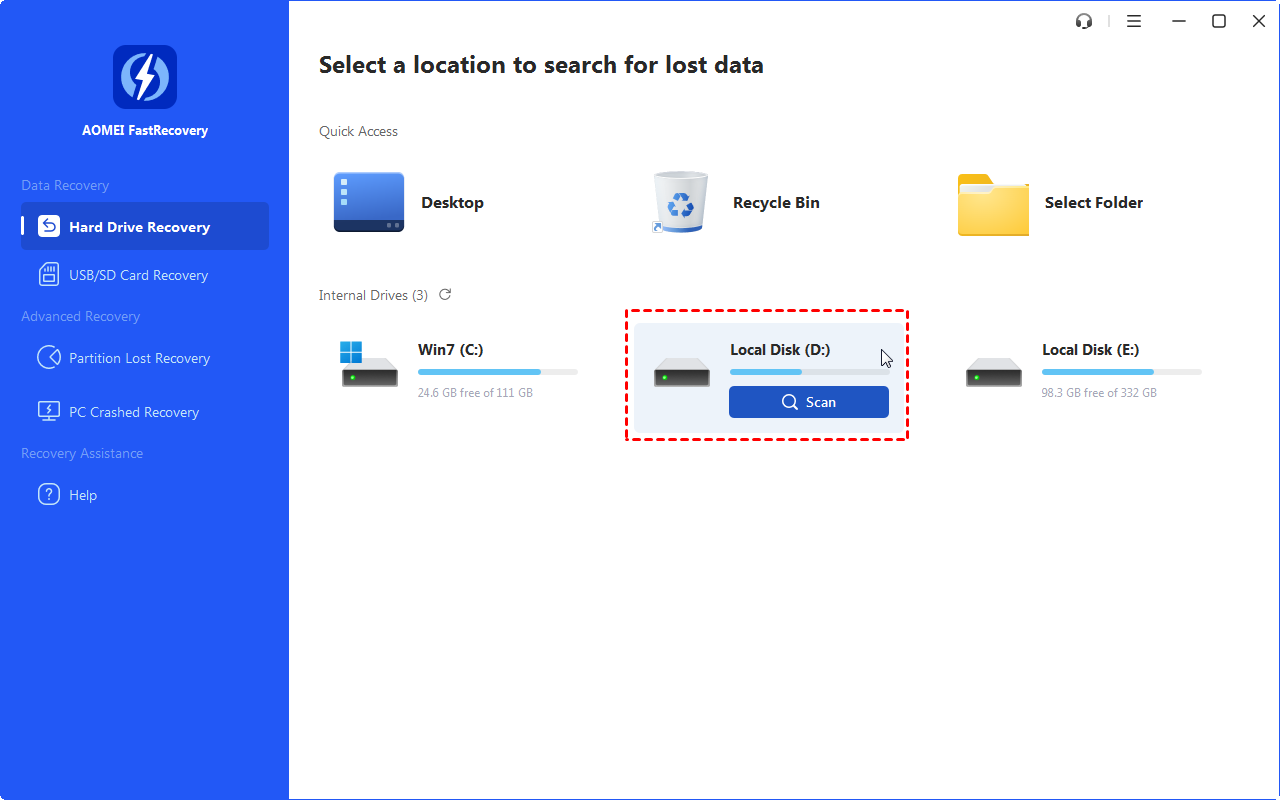Screen dimensions: 1280x800
Task: Select the Desktop quick access icon
Action: point(369,202)
